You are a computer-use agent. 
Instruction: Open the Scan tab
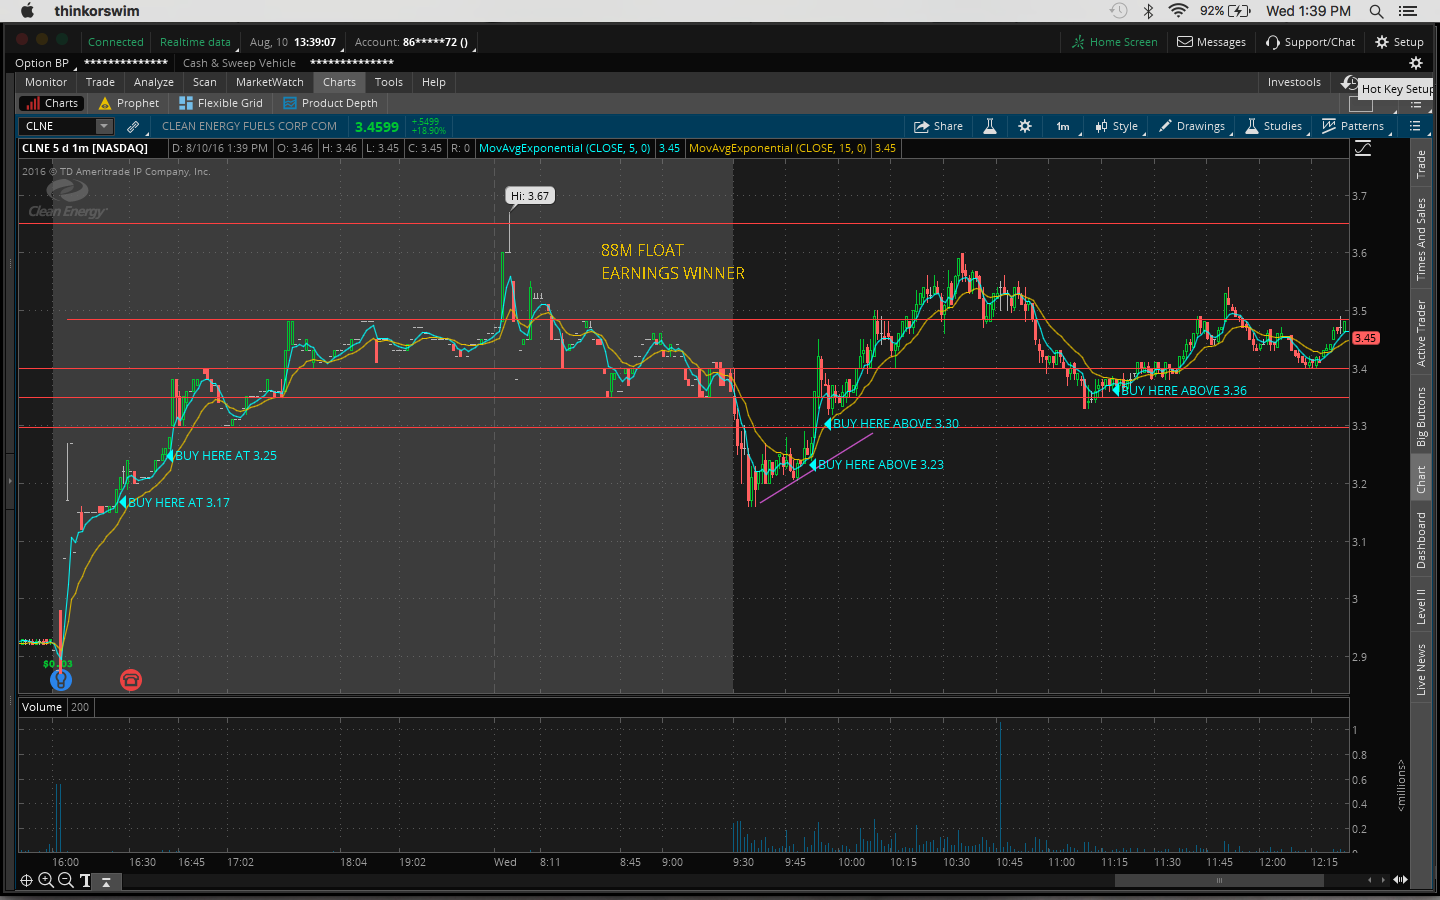tap(205, 82)
